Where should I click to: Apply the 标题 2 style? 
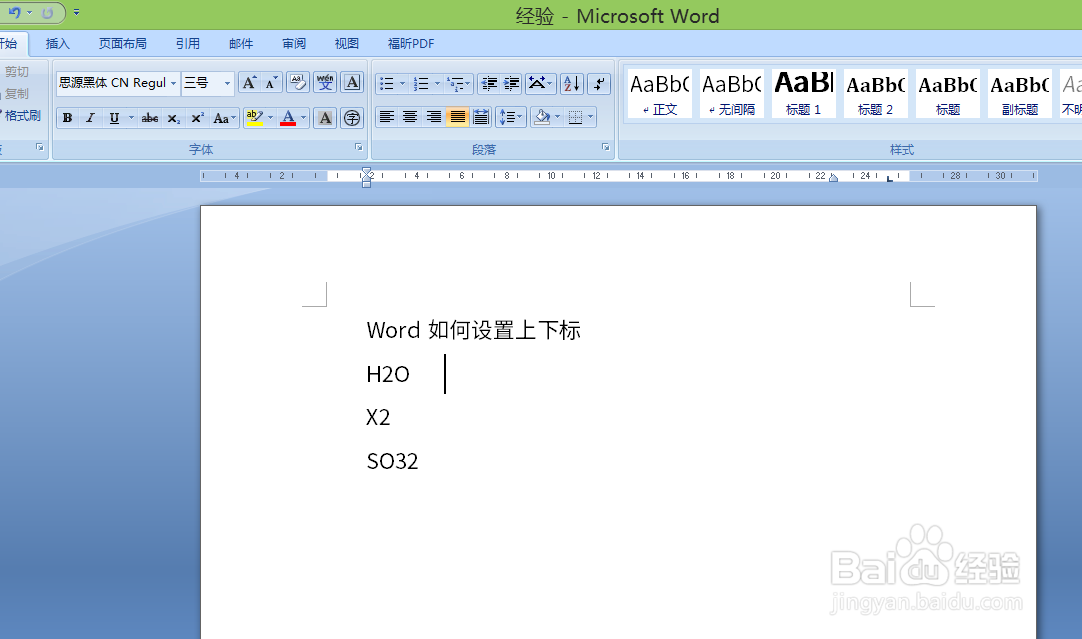click(876, 93)
